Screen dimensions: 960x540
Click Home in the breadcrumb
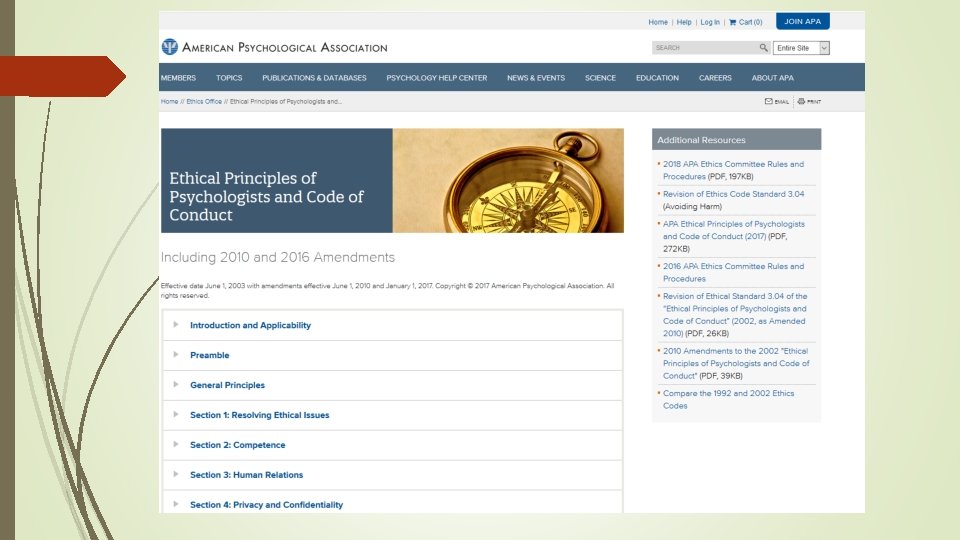[x=169, y=102]
